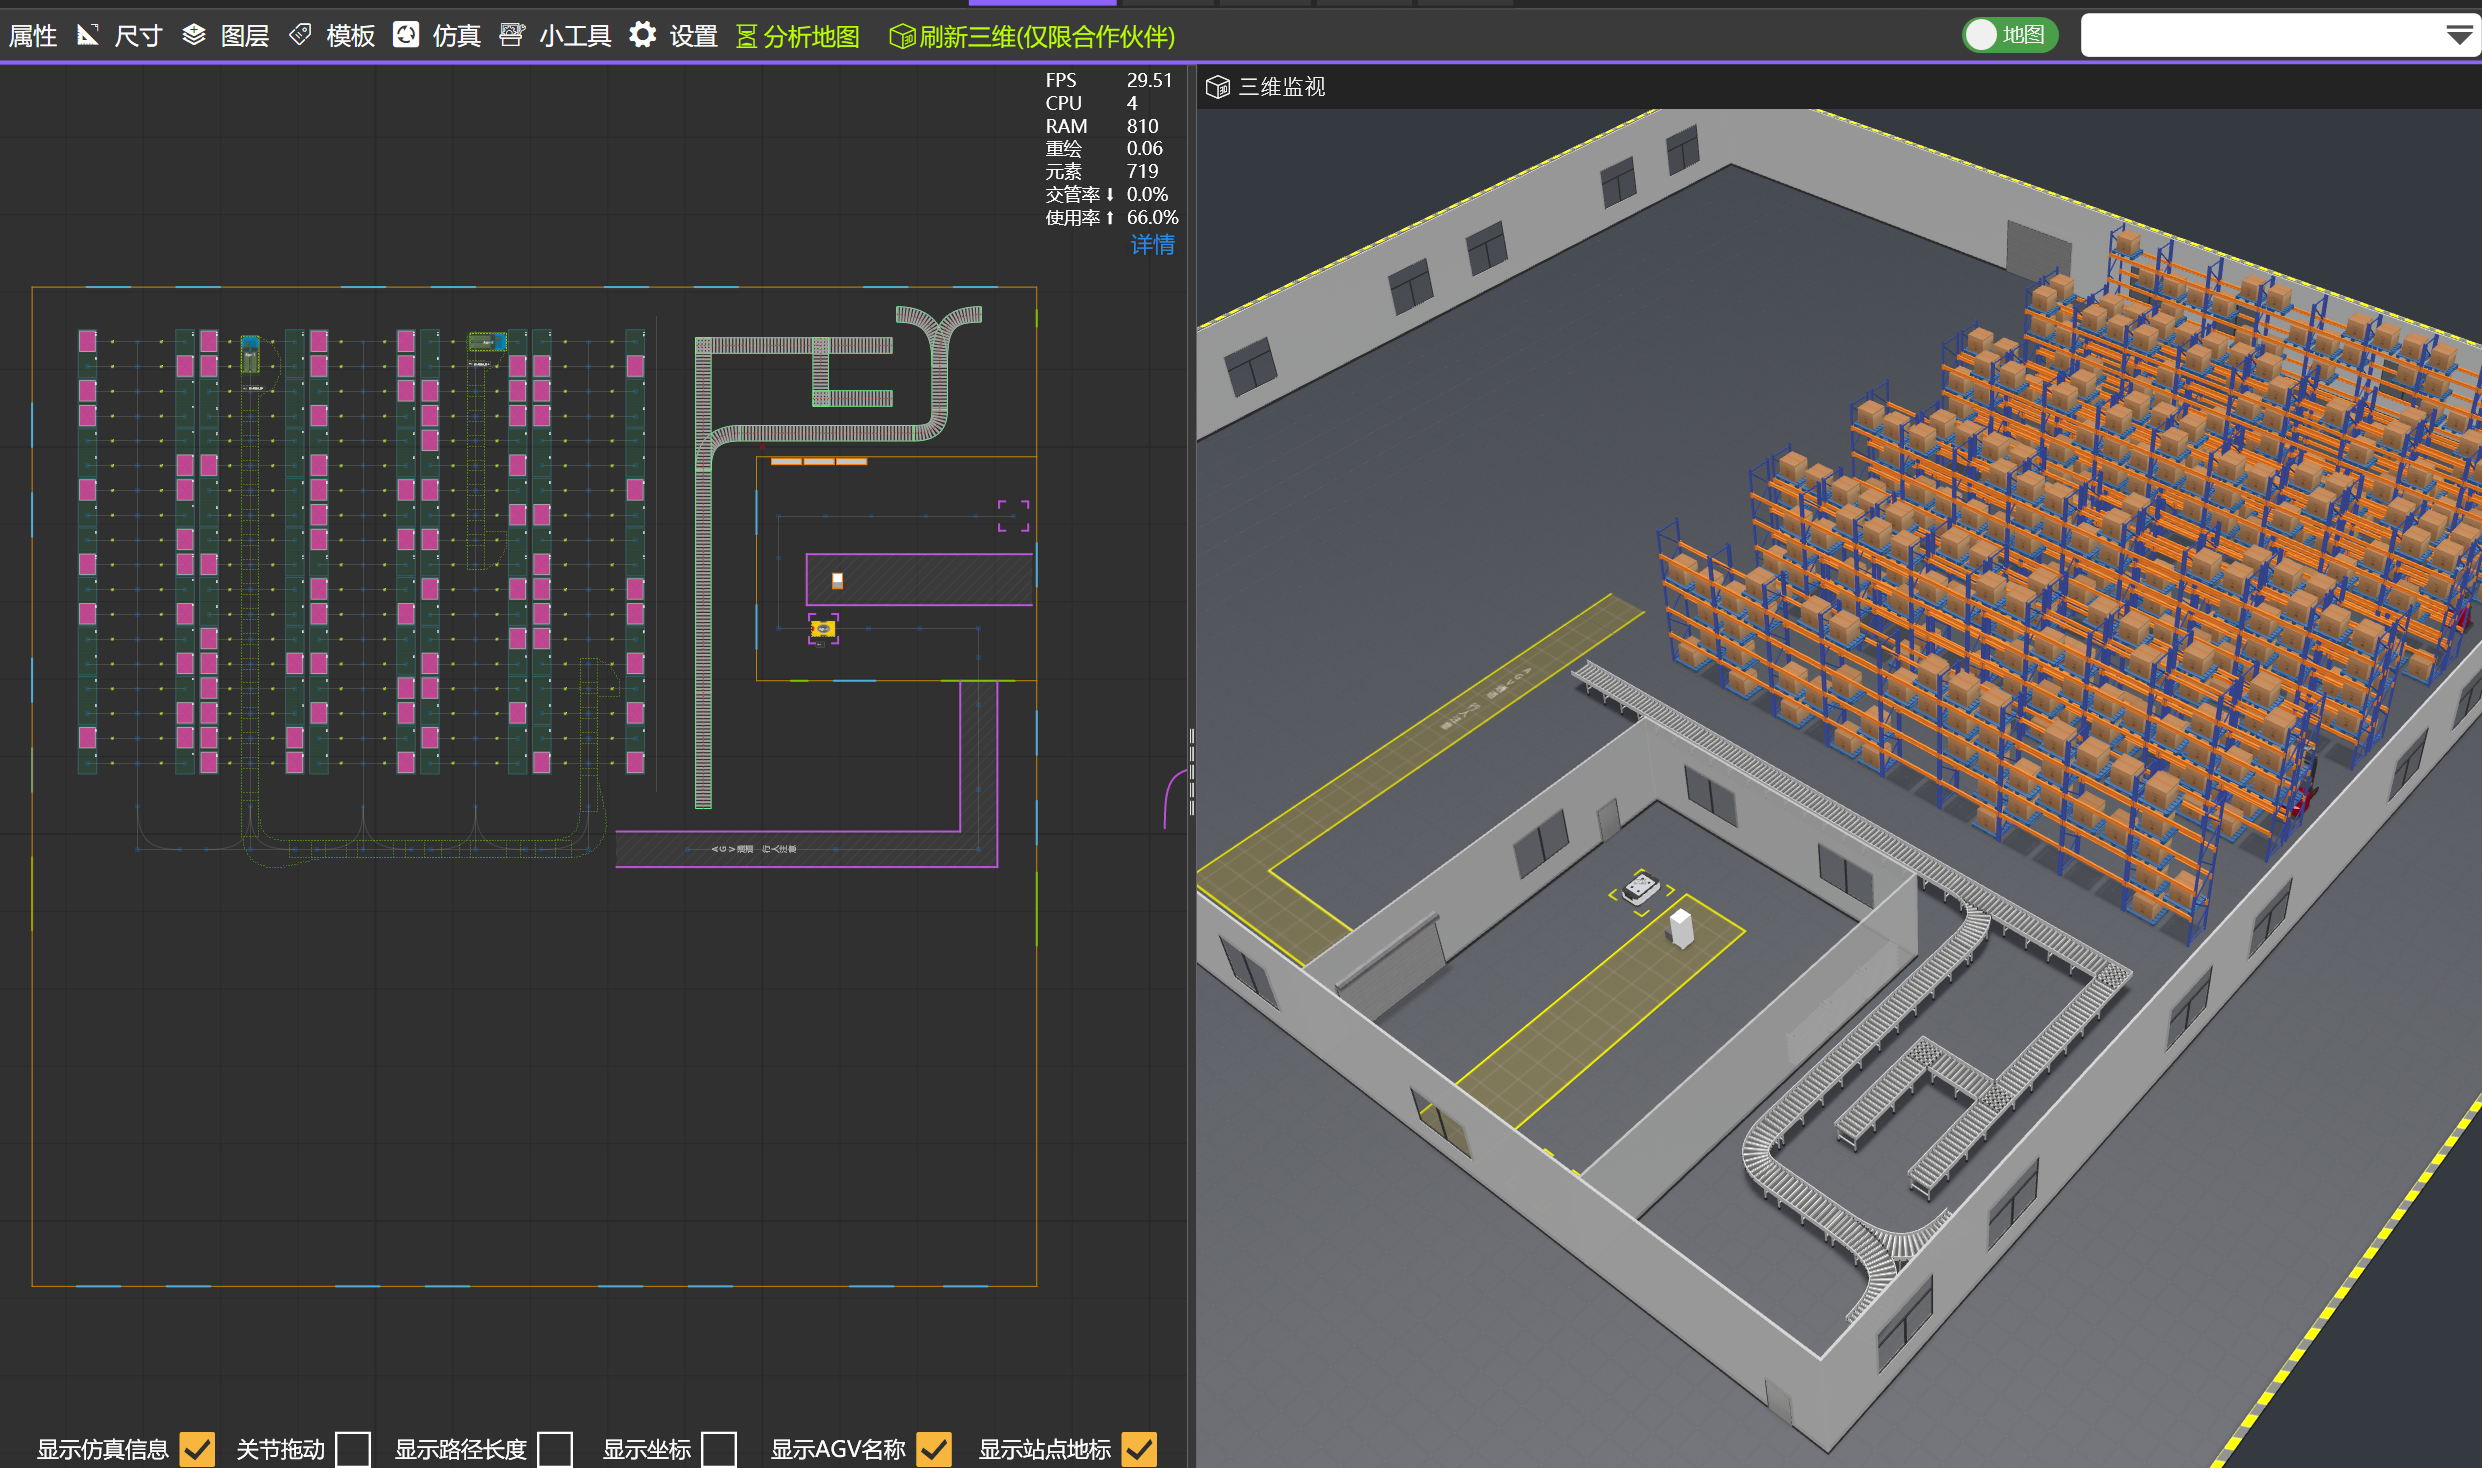Click 刷新三维(仅限合作伙伴) button
This screenshot has width=2482, height=1468.
click(x=1047, y=37)
